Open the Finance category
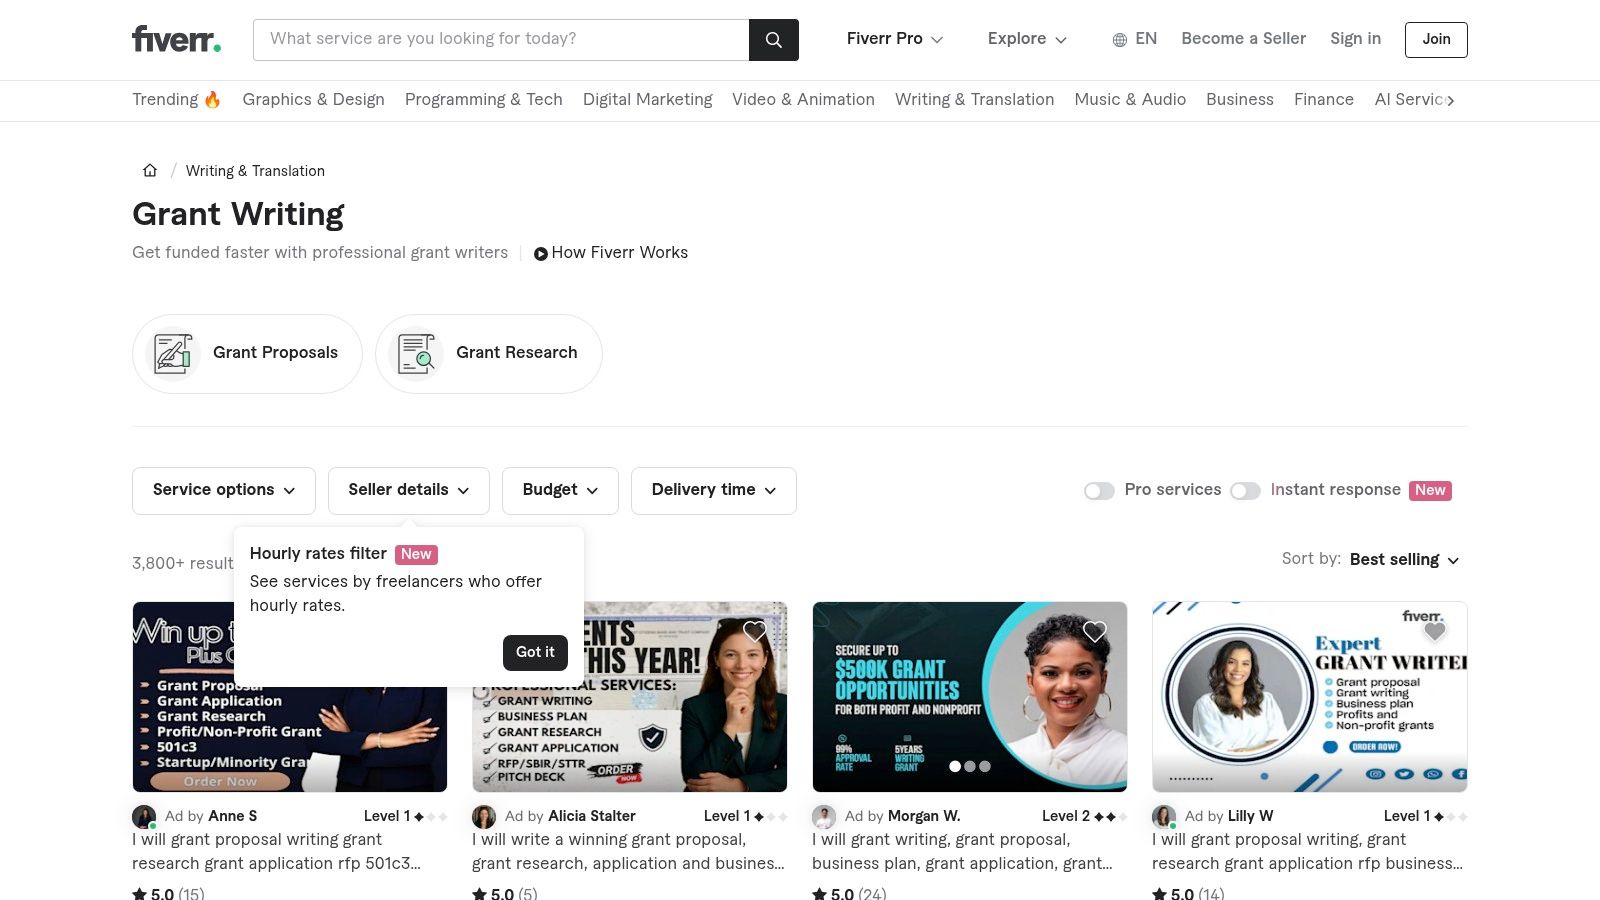 [1324, 99]
